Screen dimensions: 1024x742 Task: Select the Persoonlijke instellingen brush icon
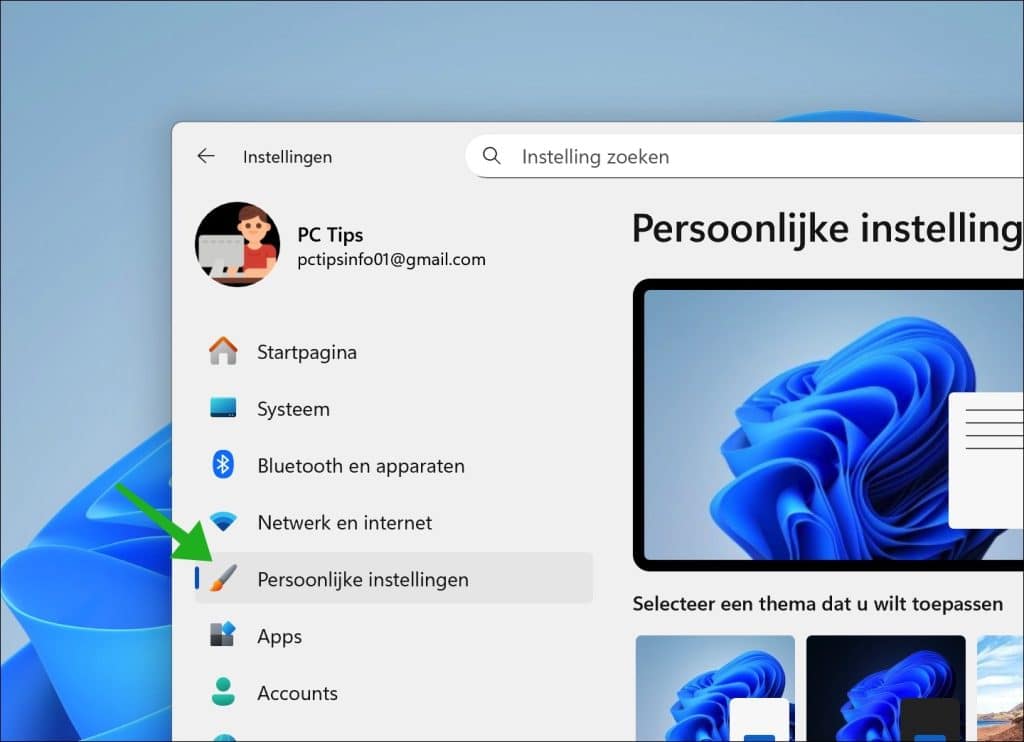click(x=222, y=579)
